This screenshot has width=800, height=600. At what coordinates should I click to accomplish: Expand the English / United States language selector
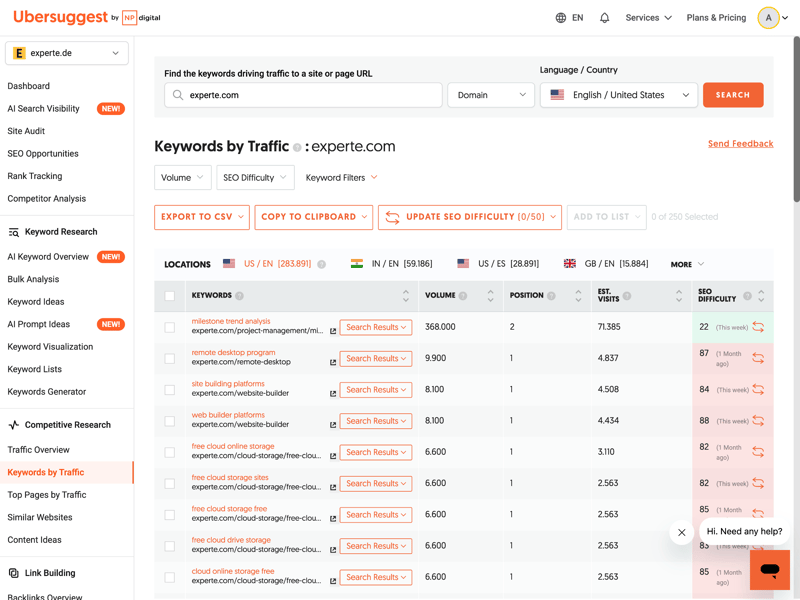[x=619, y=95]
